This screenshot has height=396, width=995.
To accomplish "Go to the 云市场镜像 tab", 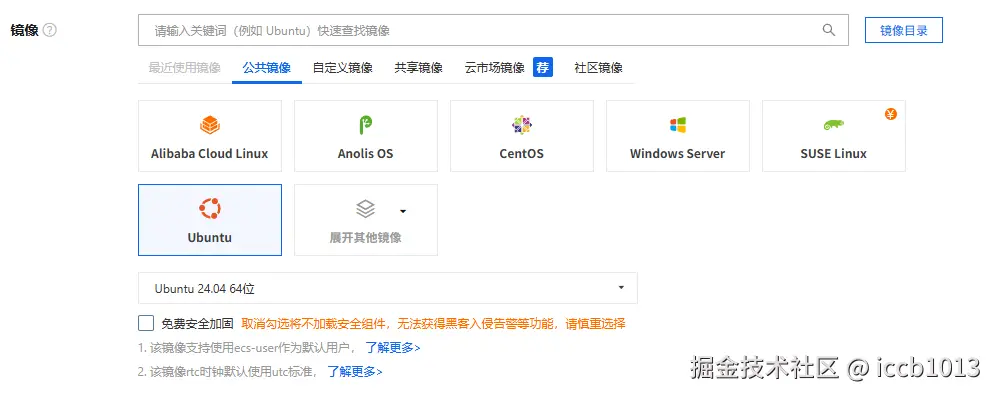I will (x=494, y=68).
